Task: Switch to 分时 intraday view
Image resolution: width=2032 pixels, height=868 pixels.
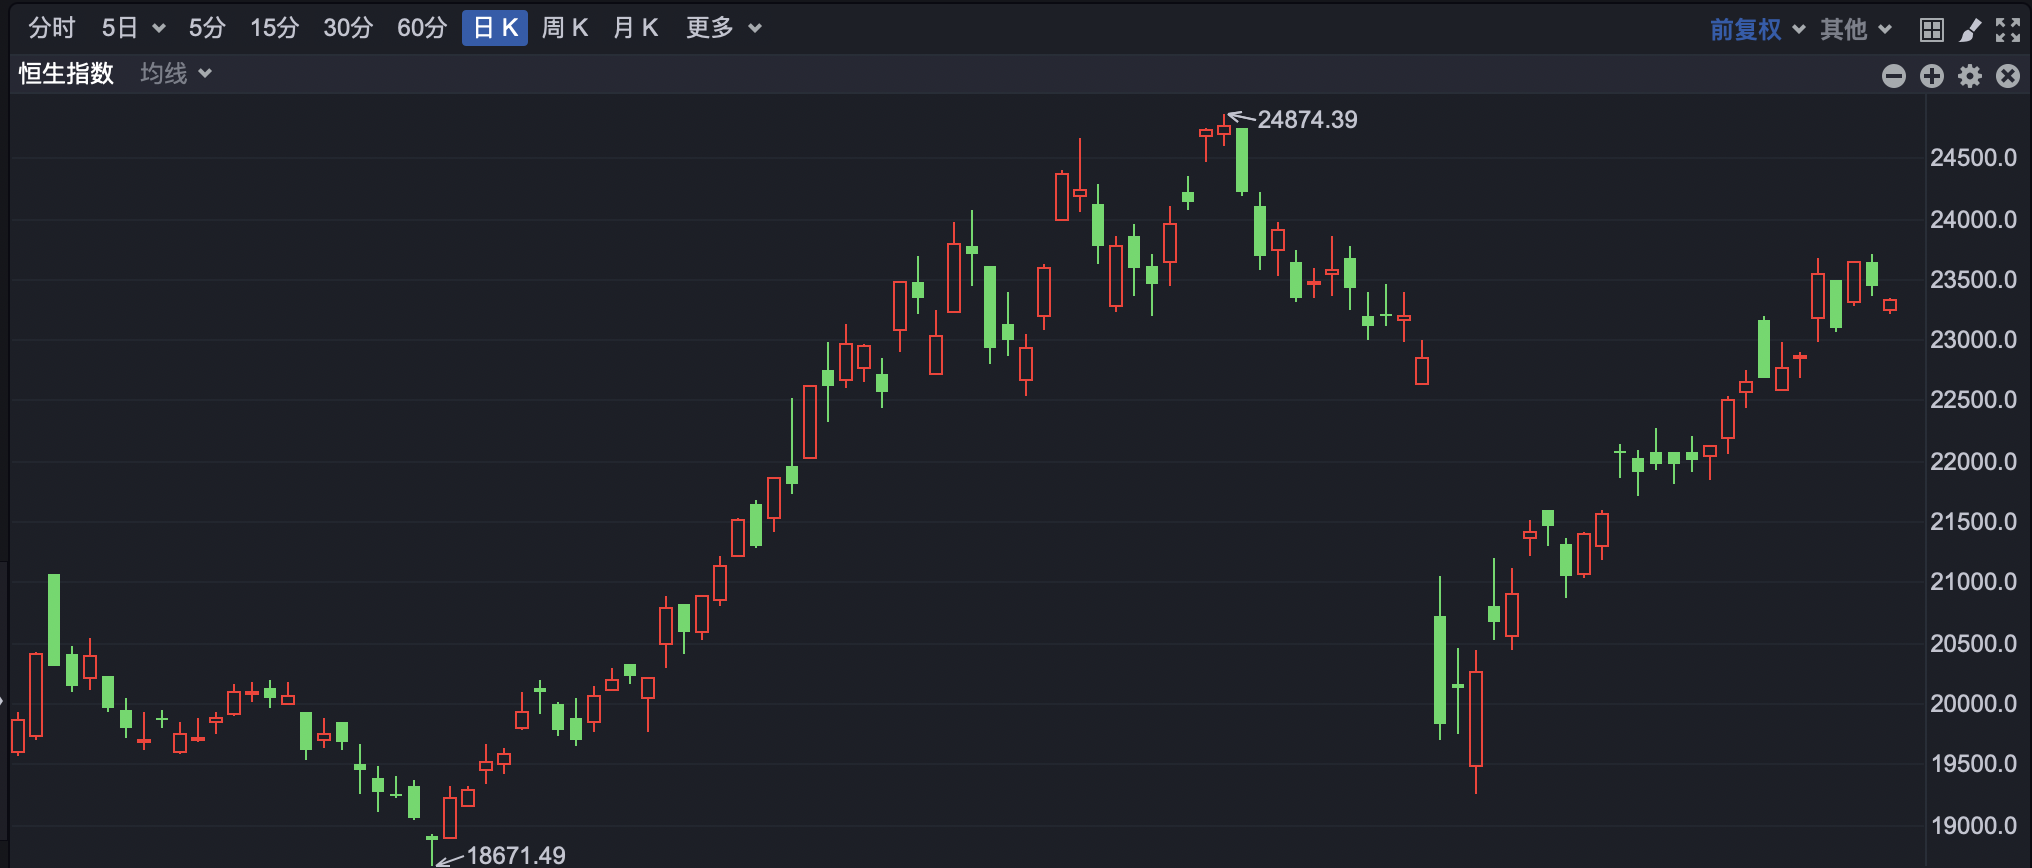Action: (51, 28)
